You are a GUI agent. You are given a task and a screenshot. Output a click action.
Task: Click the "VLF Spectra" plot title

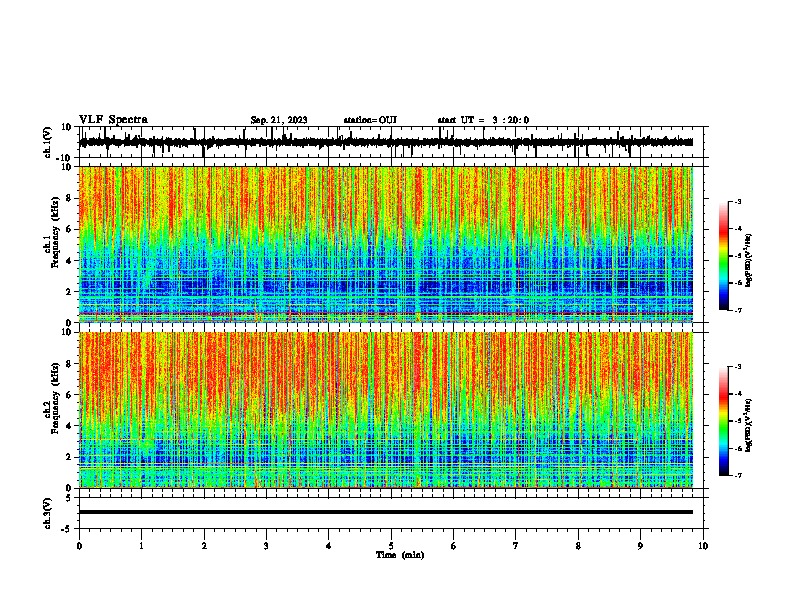113,120
